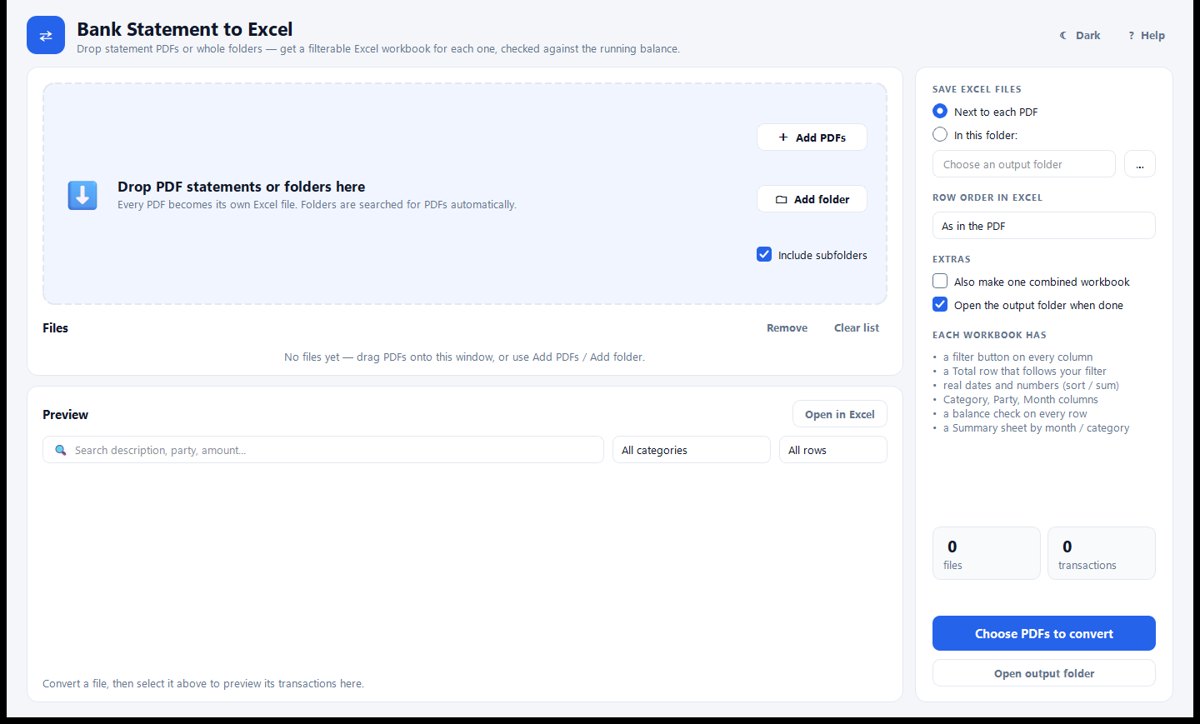Browse for output folder with ... button
The height and width of the screenshot is (724, 1200).
1140,164
